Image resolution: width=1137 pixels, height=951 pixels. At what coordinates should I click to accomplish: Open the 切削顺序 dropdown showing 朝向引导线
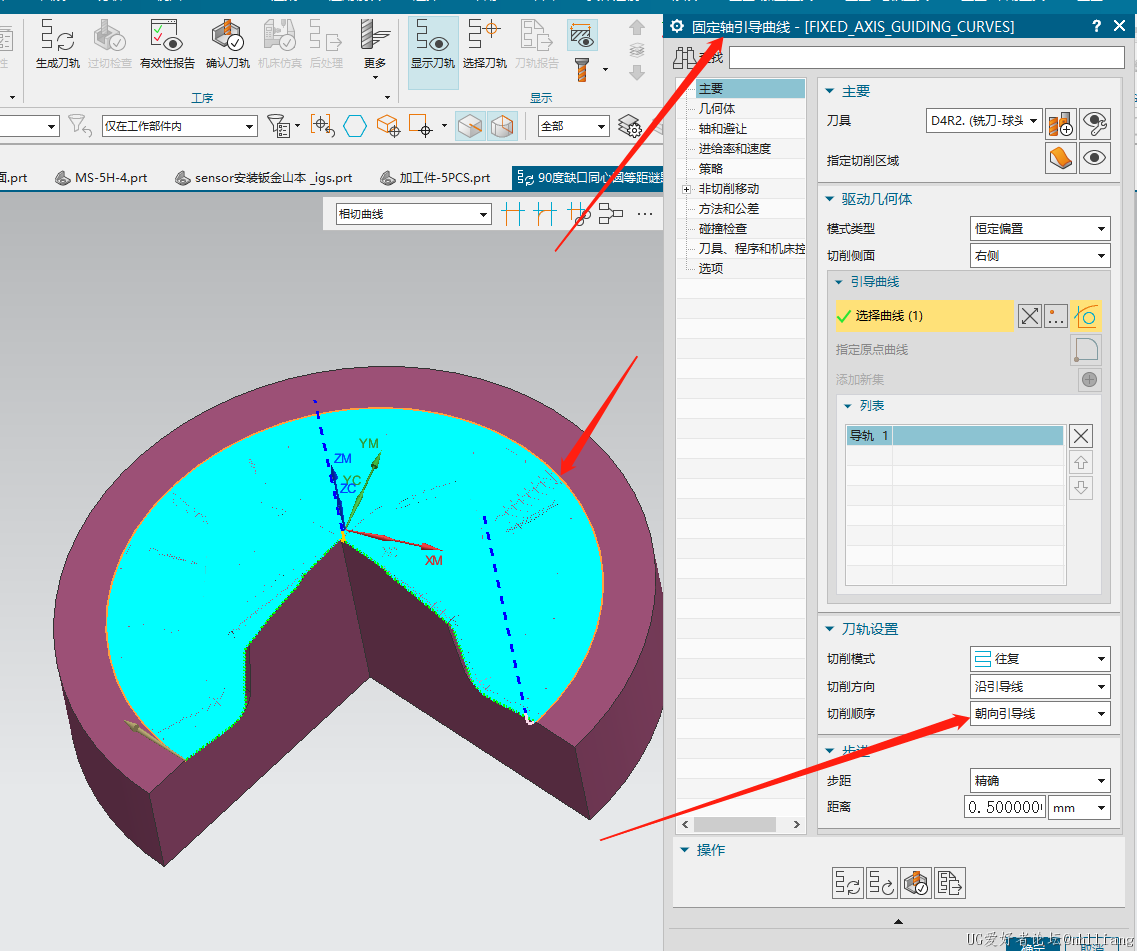tap(1040, 714)
